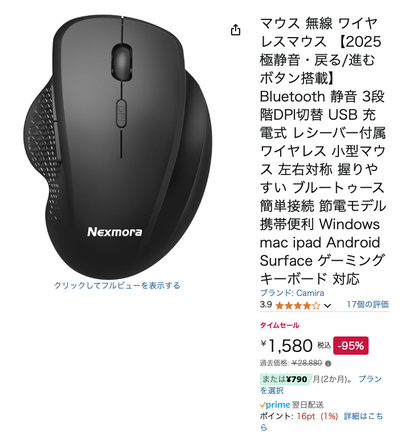Click クリックしてフルビューを表示する link
400x434 pixels.
[x=117, y=286]
